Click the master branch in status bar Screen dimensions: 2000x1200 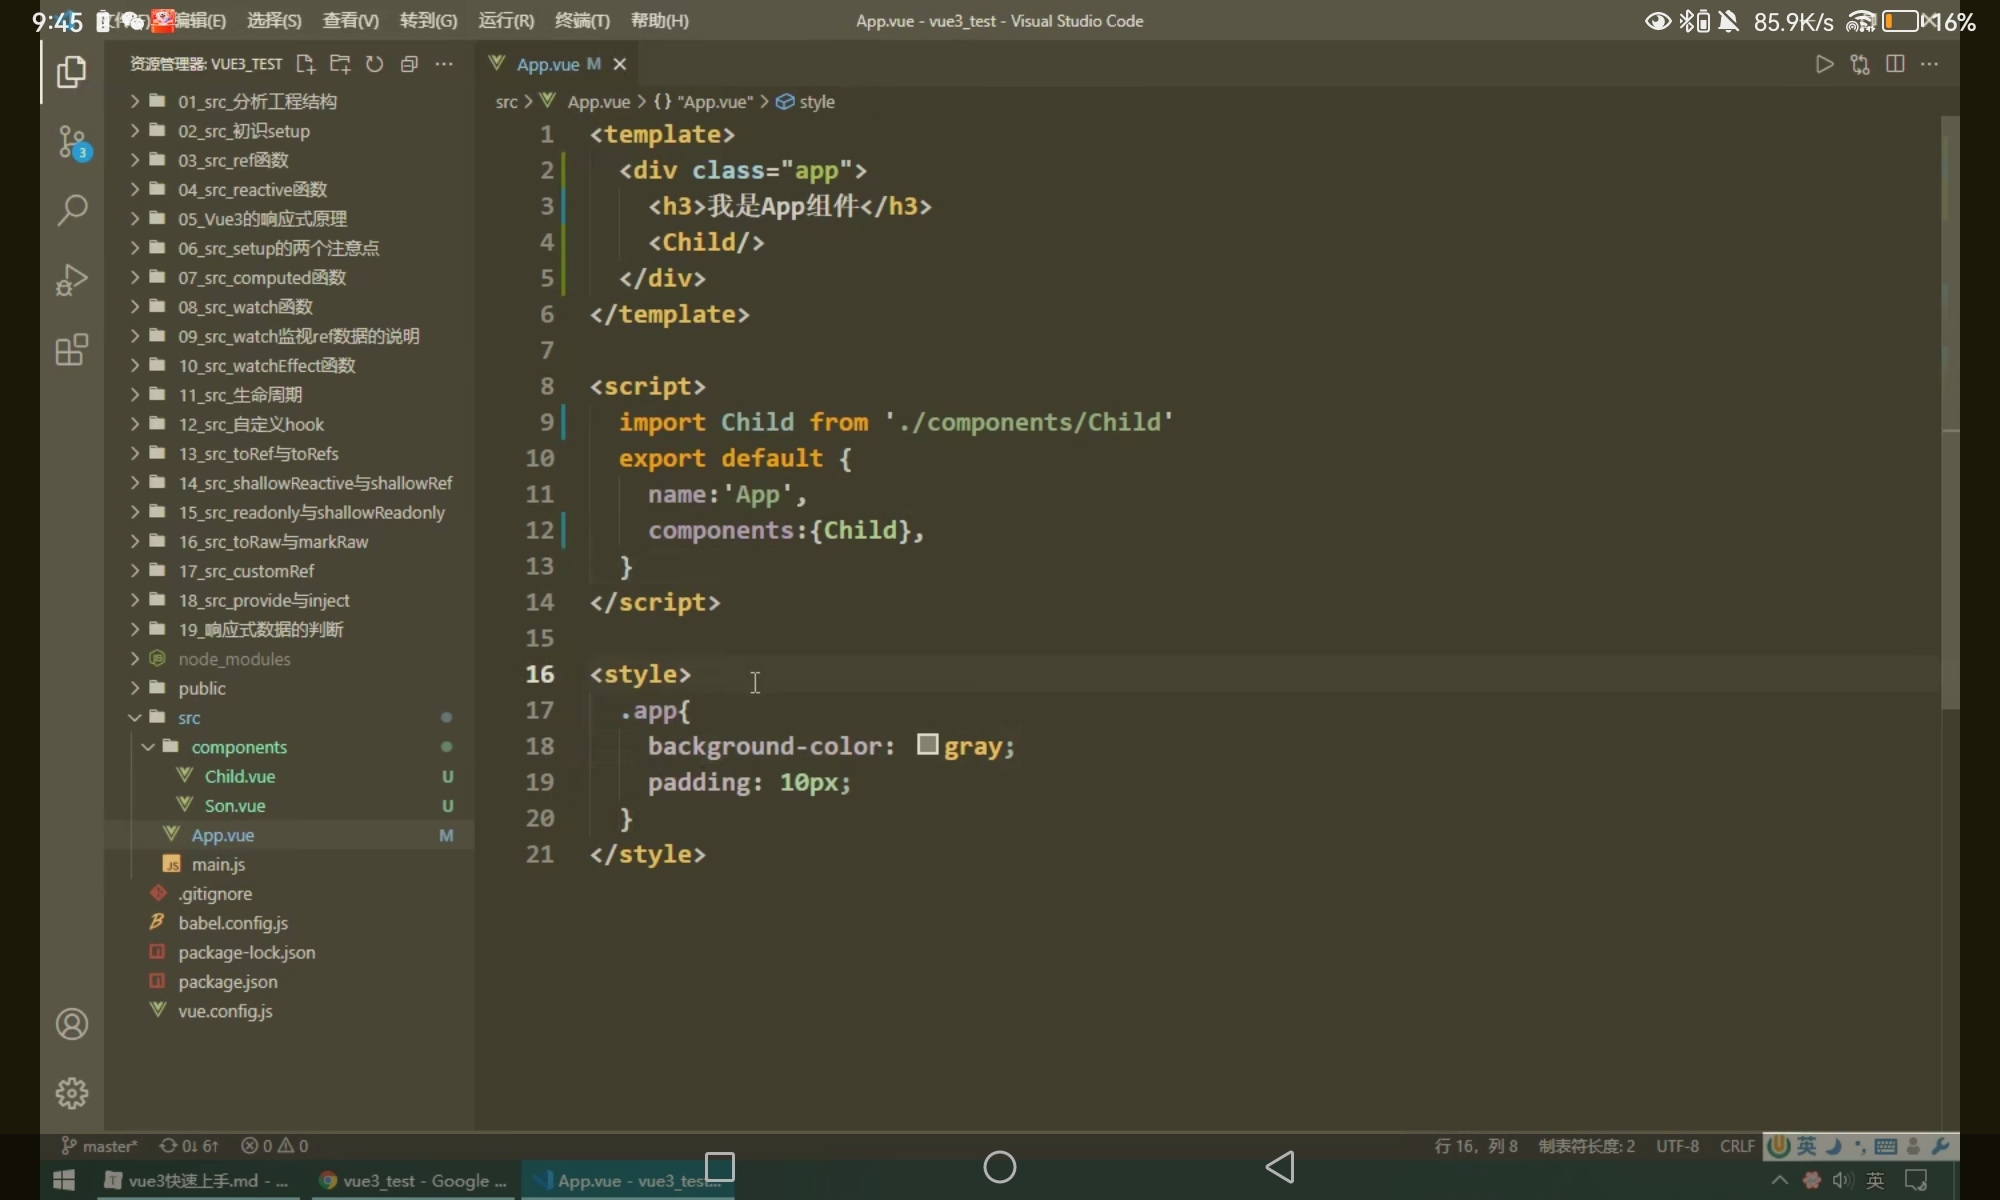[100, 1146]
